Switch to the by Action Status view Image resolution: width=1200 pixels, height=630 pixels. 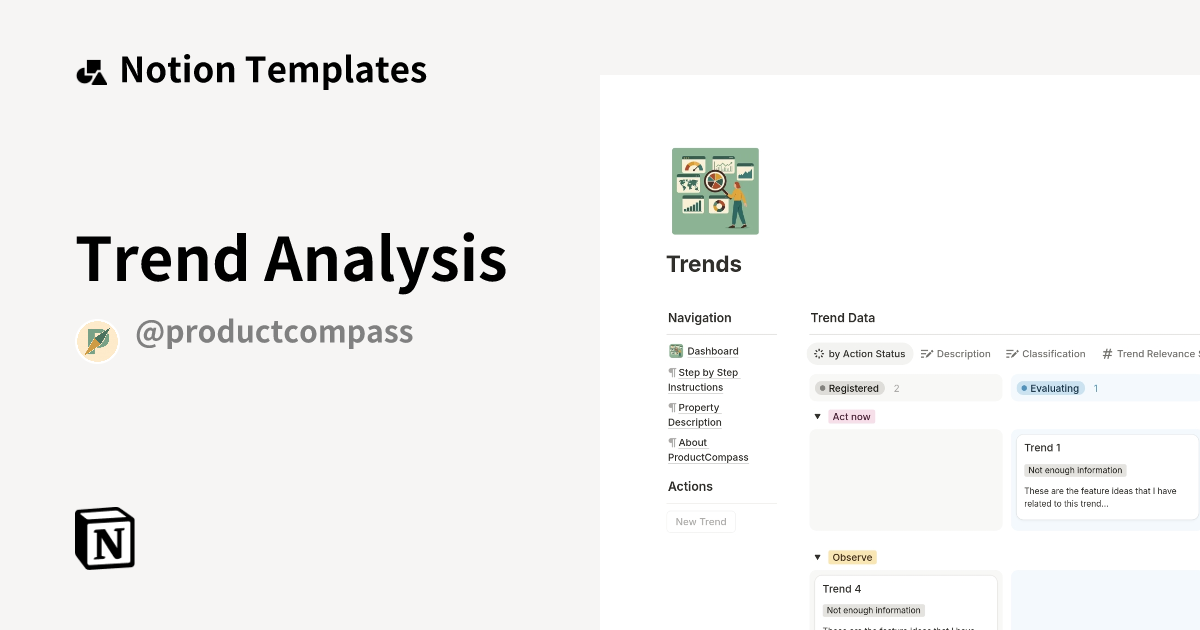point(866,353)
